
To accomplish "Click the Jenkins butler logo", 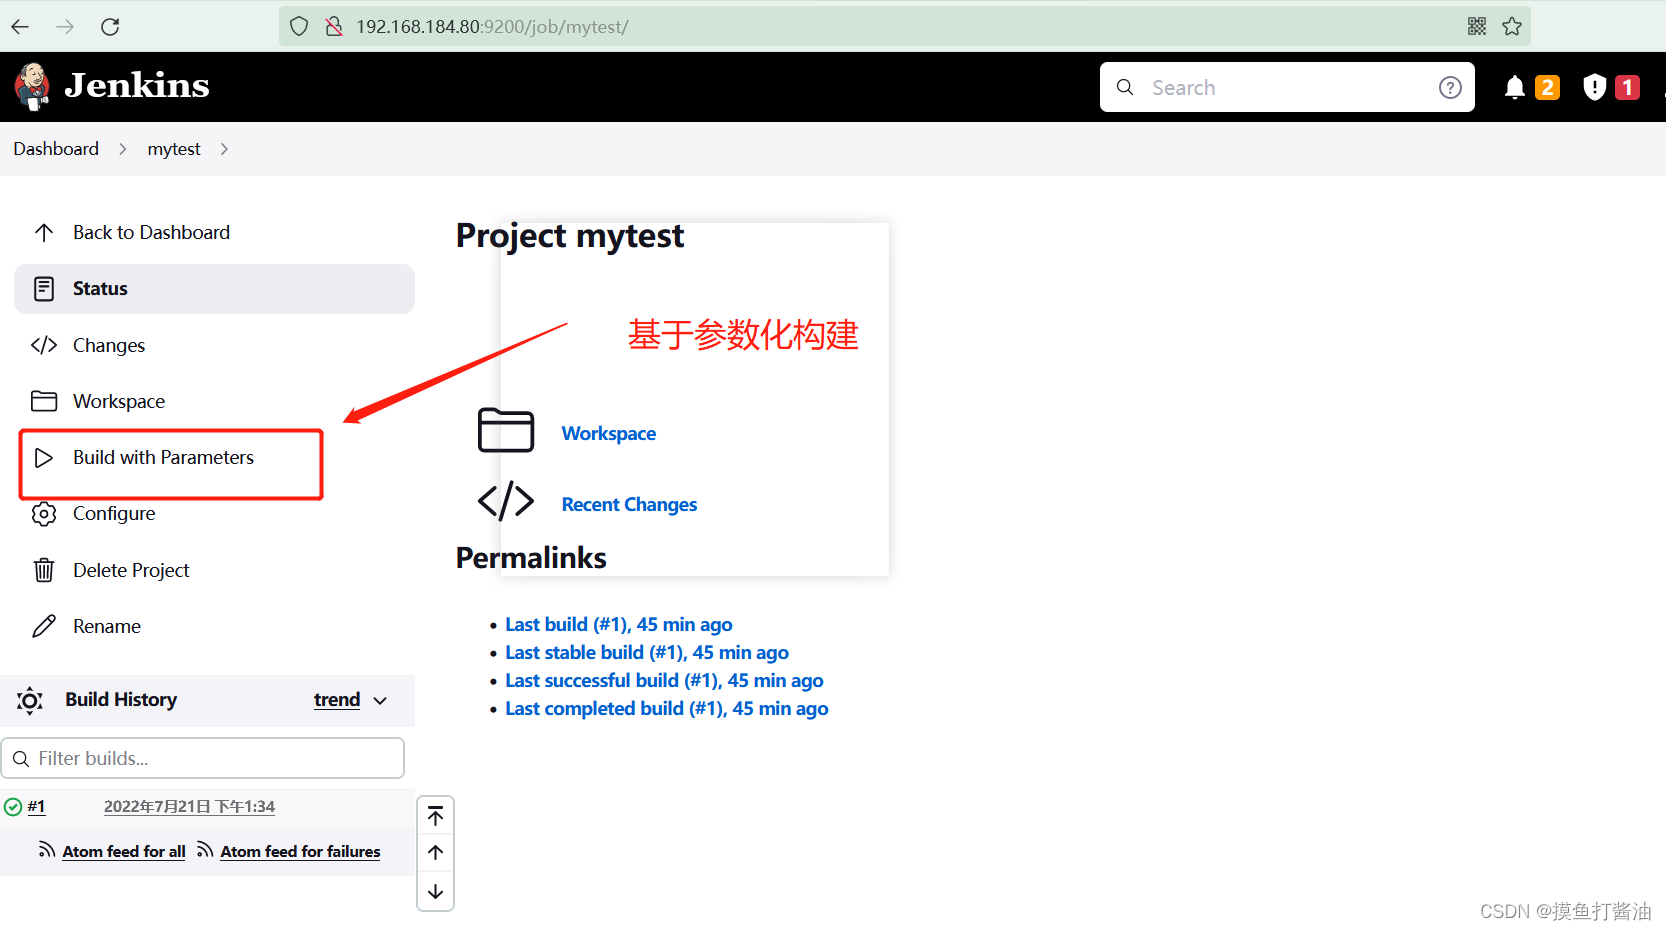I will coord(32,86).
